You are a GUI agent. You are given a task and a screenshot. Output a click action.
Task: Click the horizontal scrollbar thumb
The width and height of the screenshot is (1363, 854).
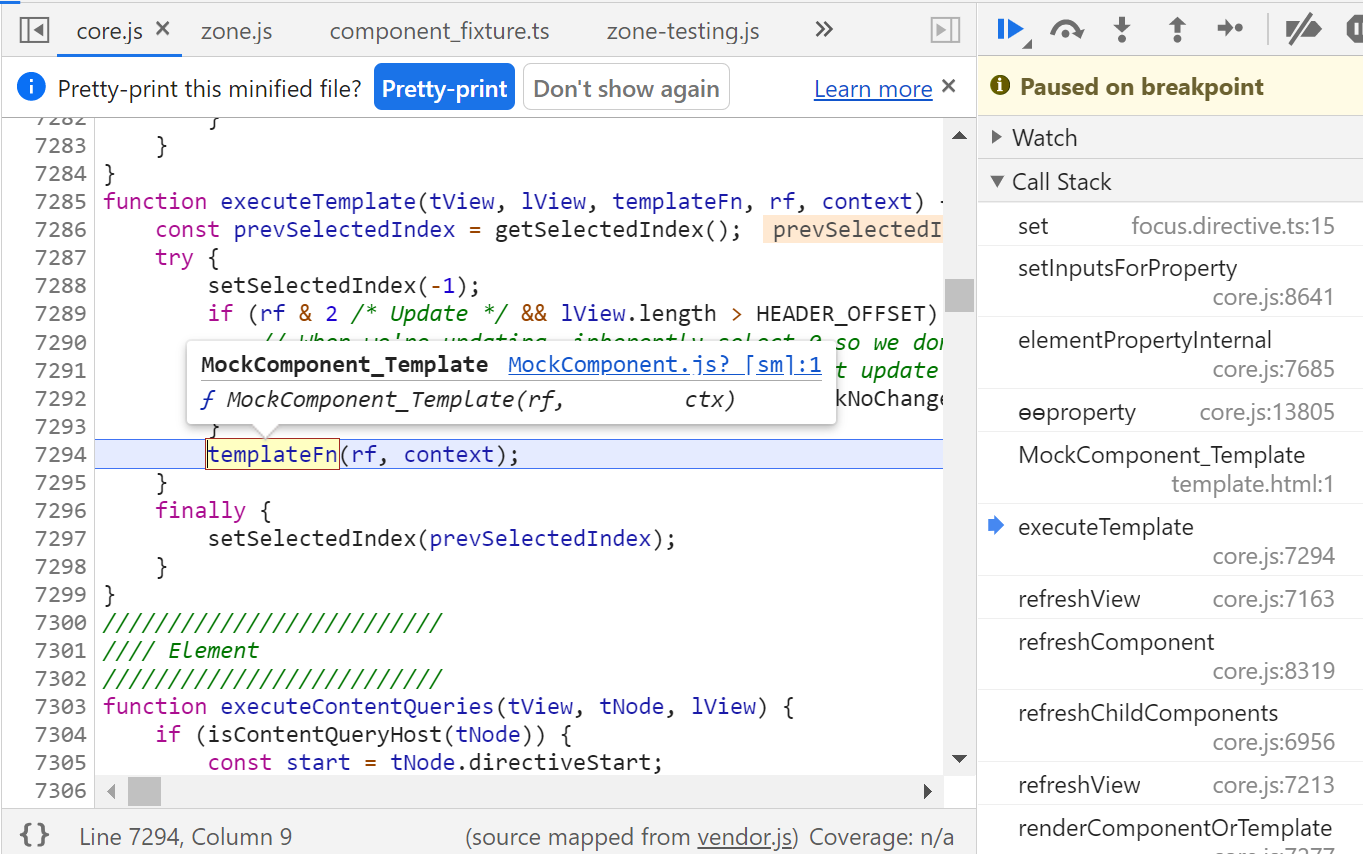[x=144, y=791]
